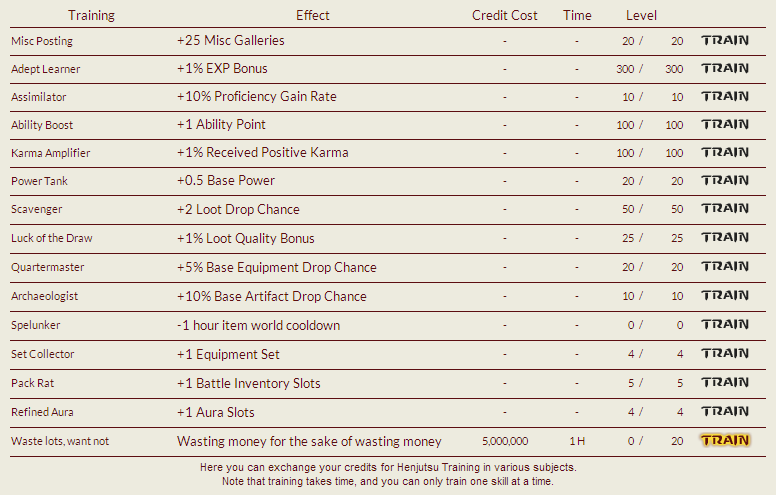Train Luck of the Draw

tap(725, 237)
